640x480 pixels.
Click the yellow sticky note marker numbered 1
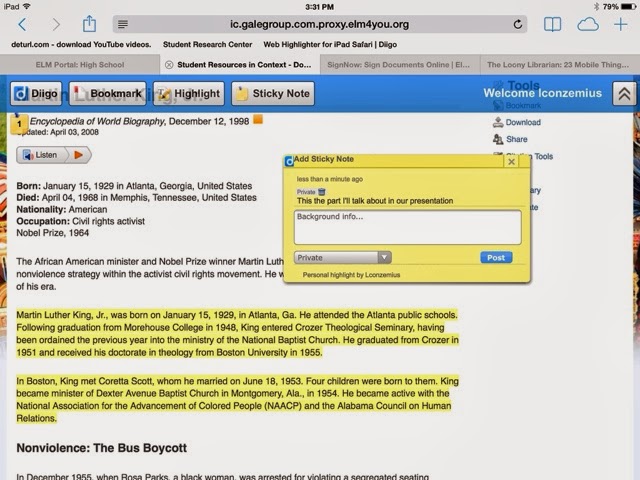pos(18,124)
